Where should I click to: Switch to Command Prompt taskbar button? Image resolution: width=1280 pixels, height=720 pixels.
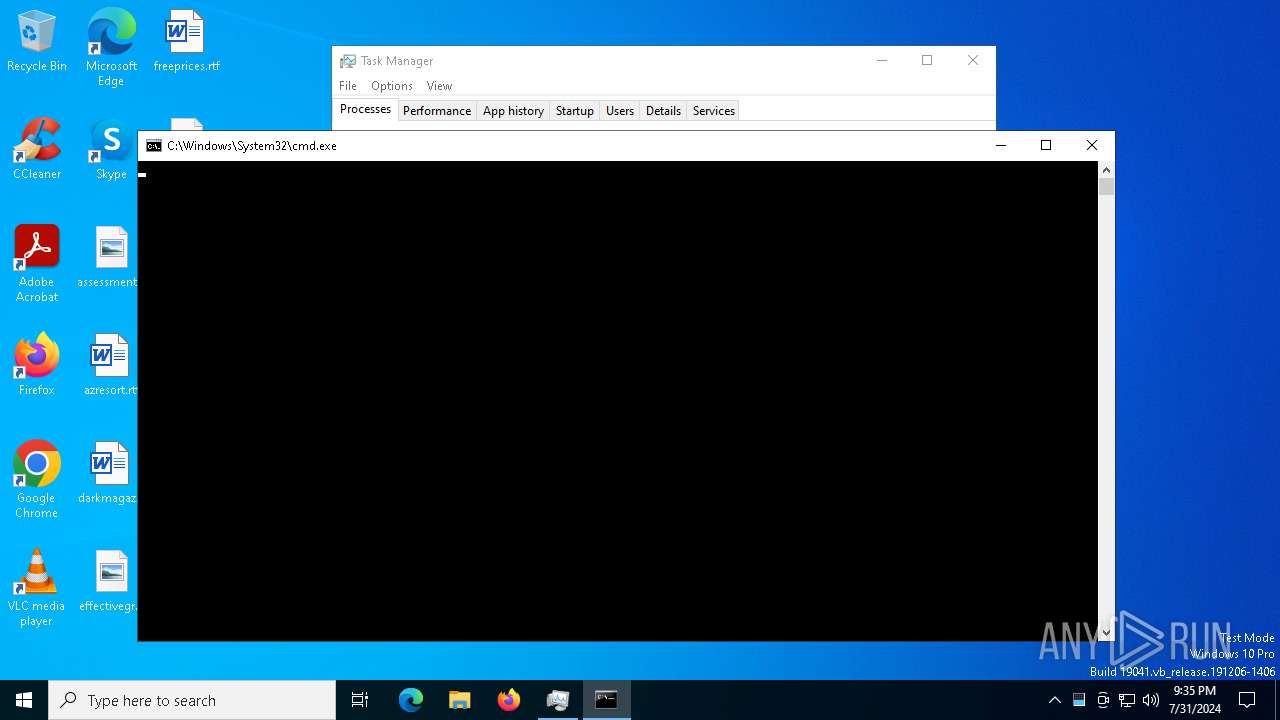pyautogui.click(x=607, y=700)
